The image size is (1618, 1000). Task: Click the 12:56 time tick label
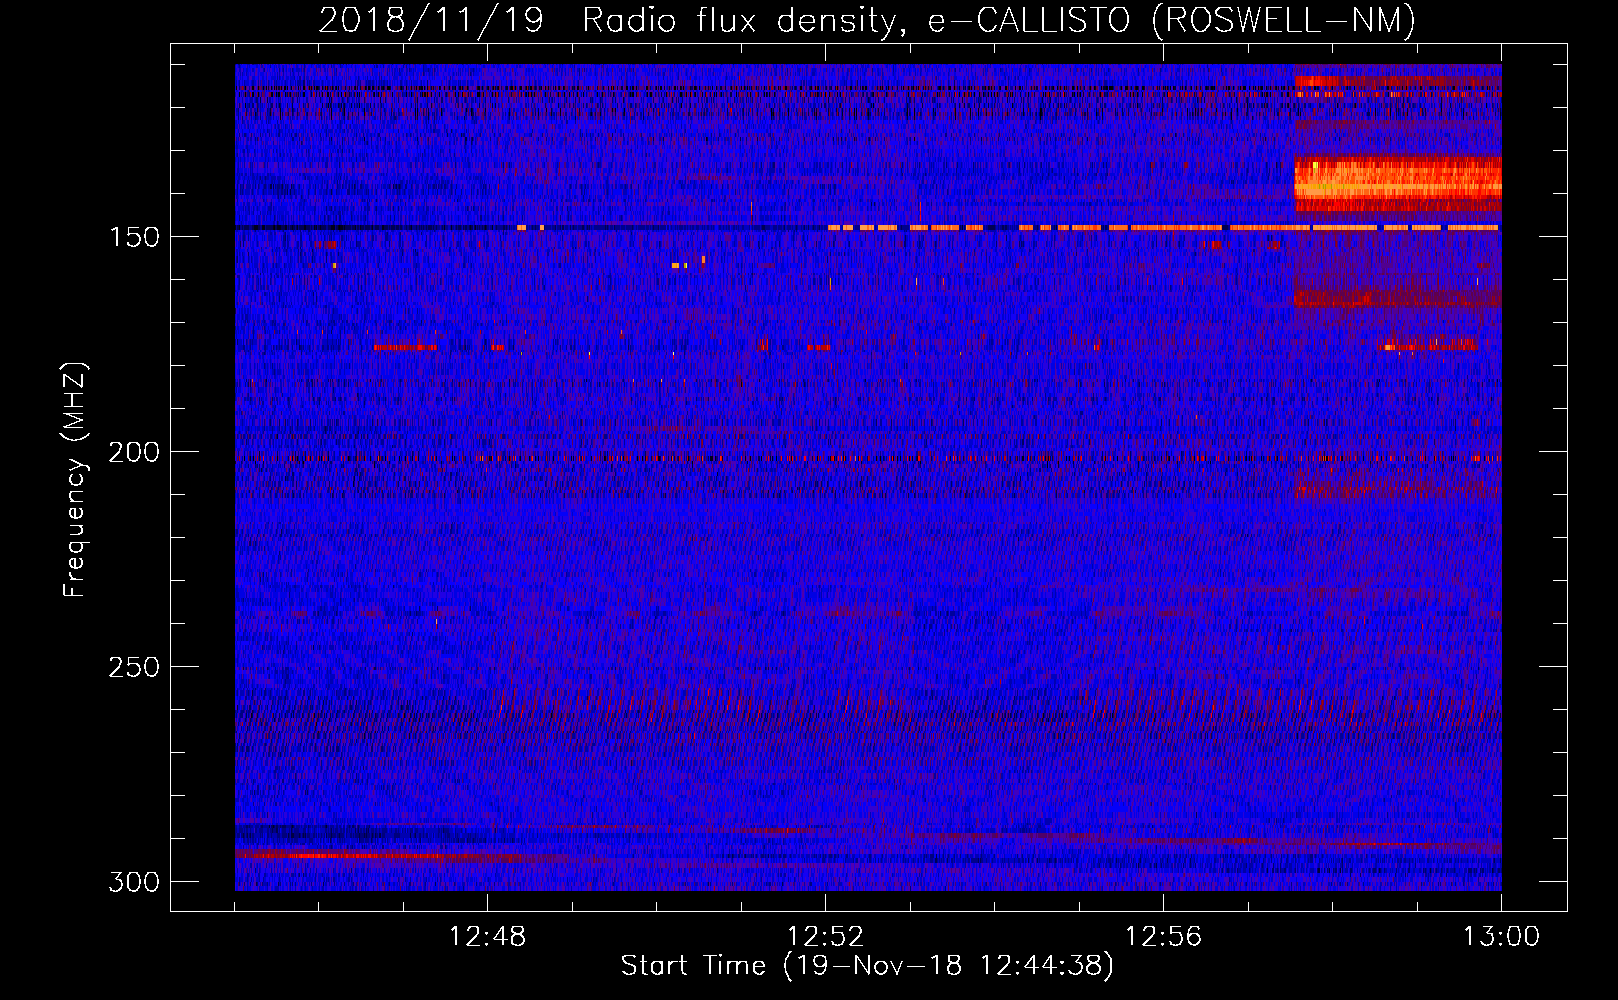click(x=1163, y=937)
